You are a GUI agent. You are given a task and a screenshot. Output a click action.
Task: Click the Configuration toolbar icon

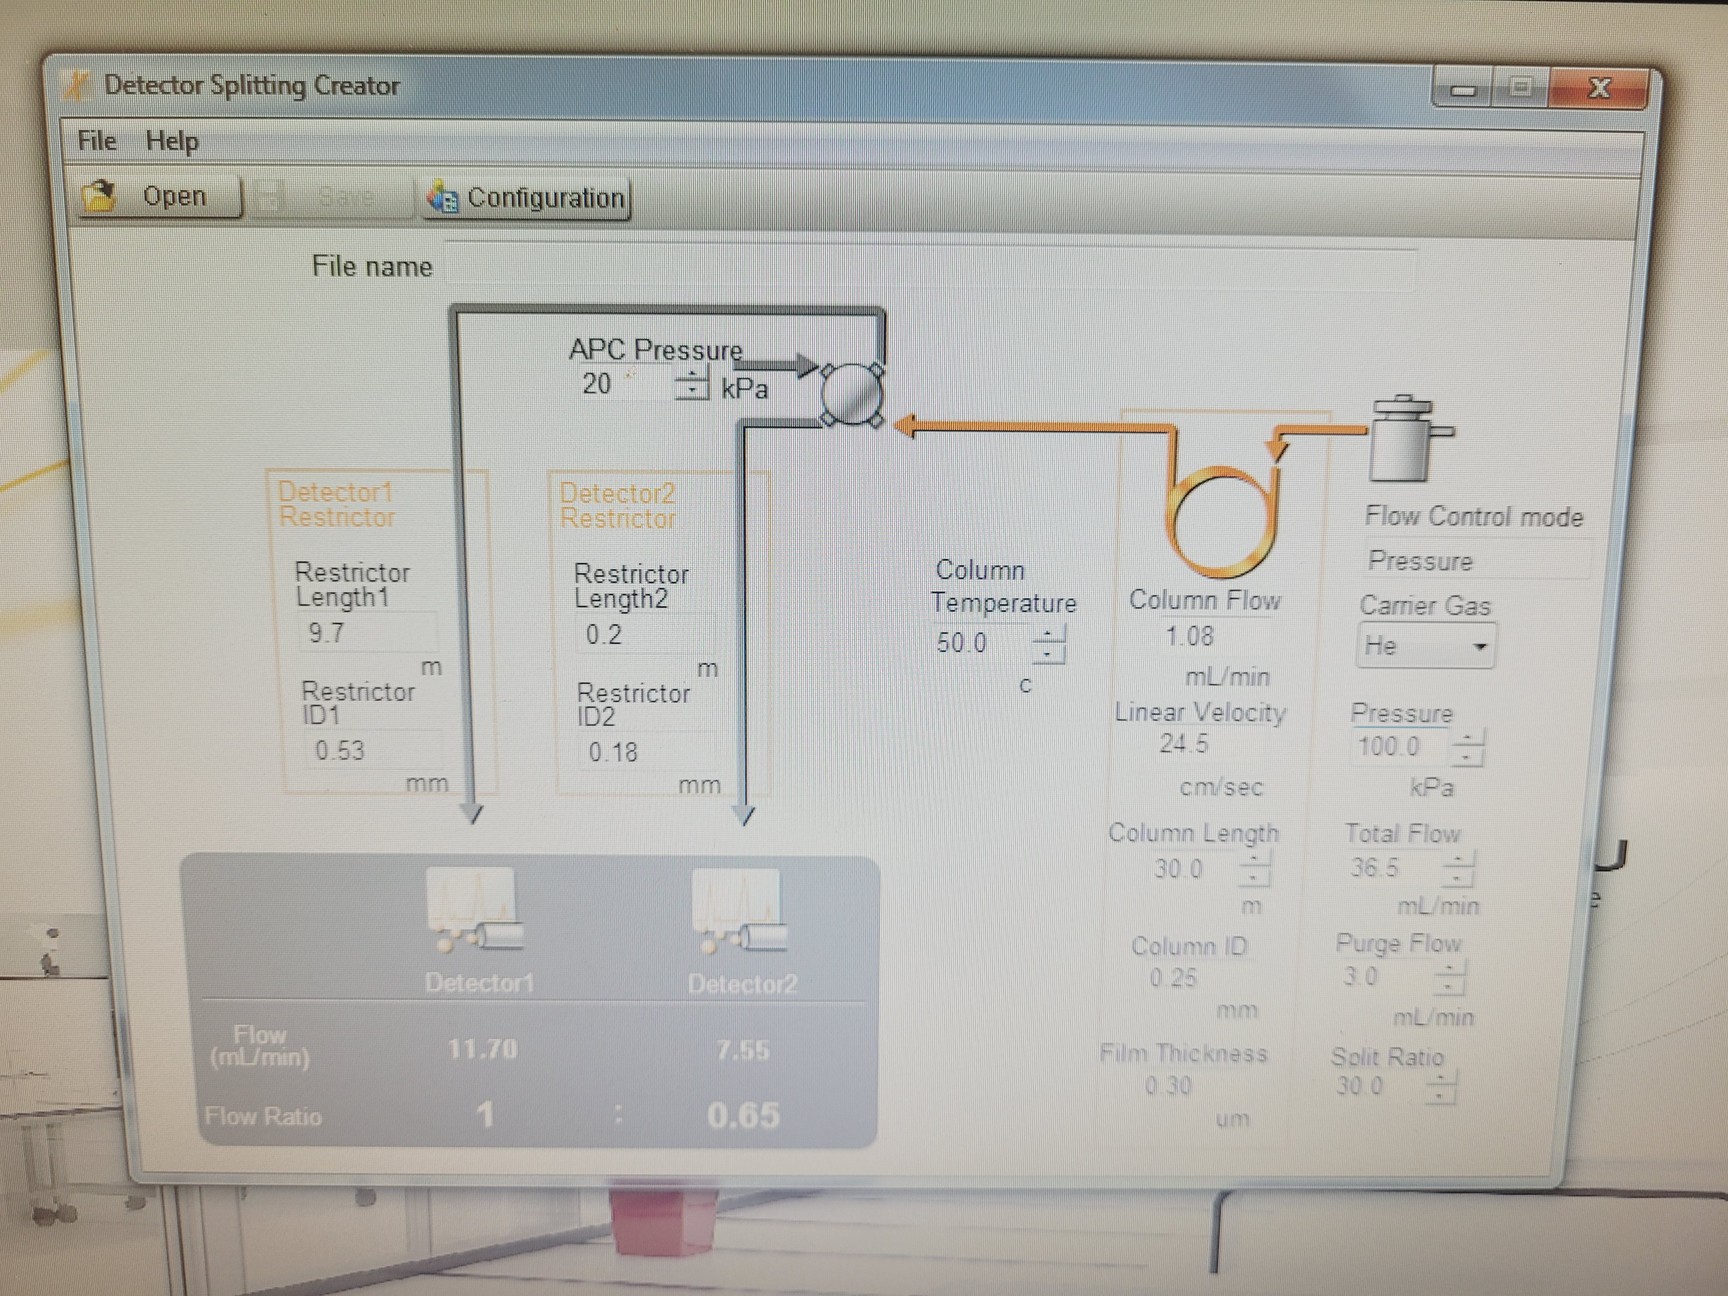pyautogui.click(x=443, y=197)
